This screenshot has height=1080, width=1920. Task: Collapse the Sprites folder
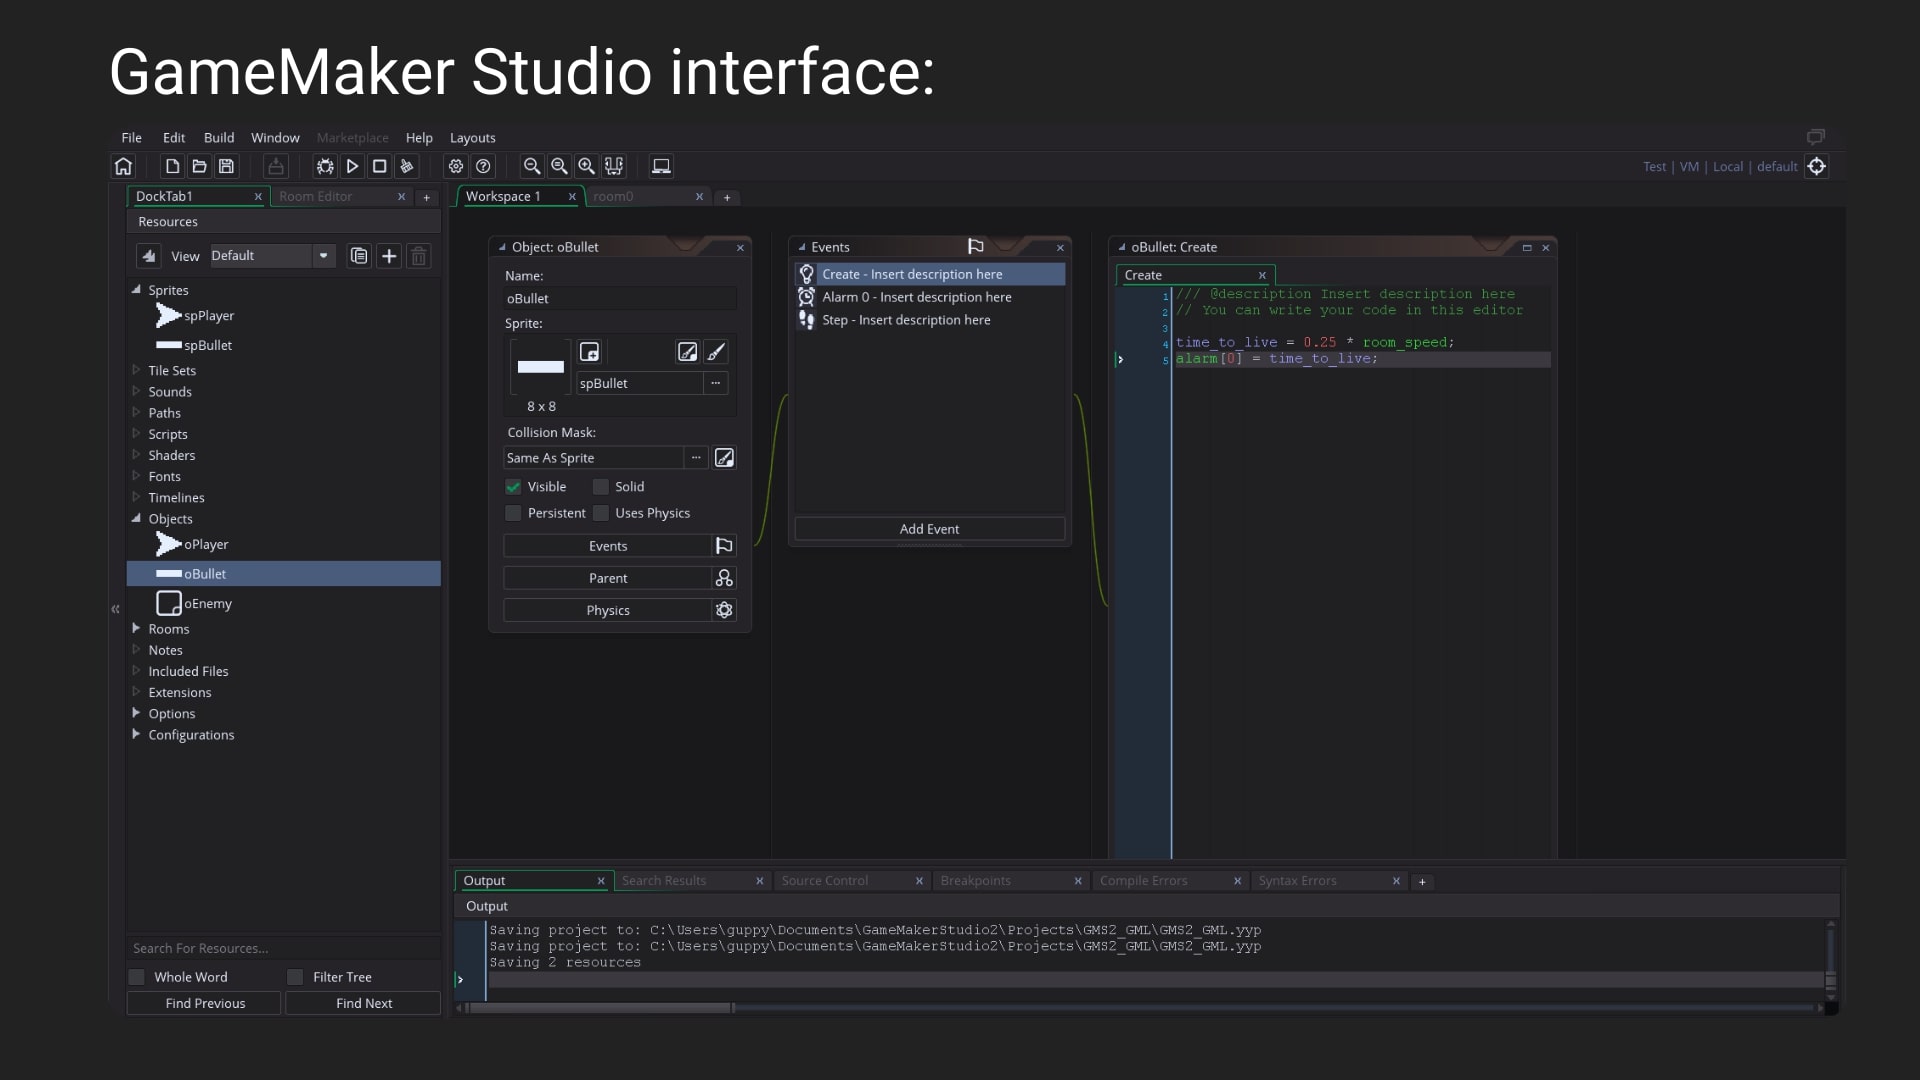pyautogui.click(x=136, y=290)
